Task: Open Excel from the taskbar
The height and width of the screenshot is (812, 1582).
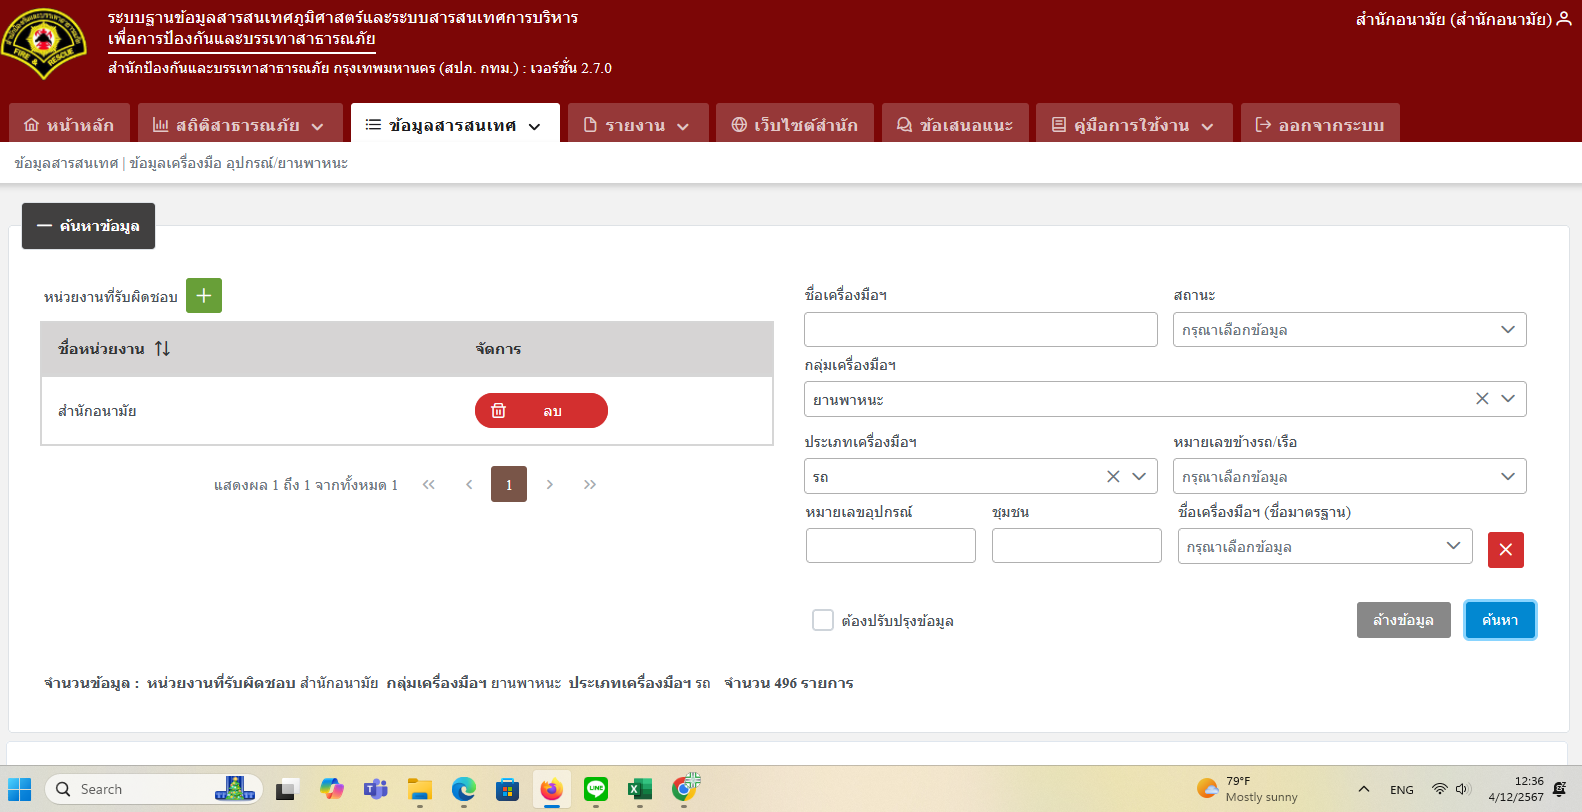Action: (639, 789)
